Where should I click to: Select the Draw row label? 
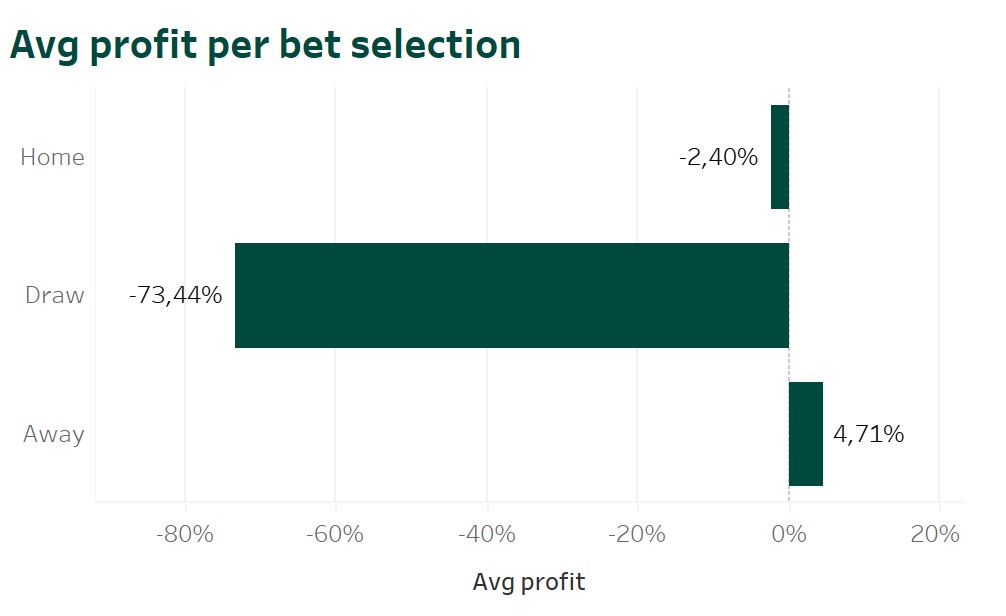coord(55,295)
